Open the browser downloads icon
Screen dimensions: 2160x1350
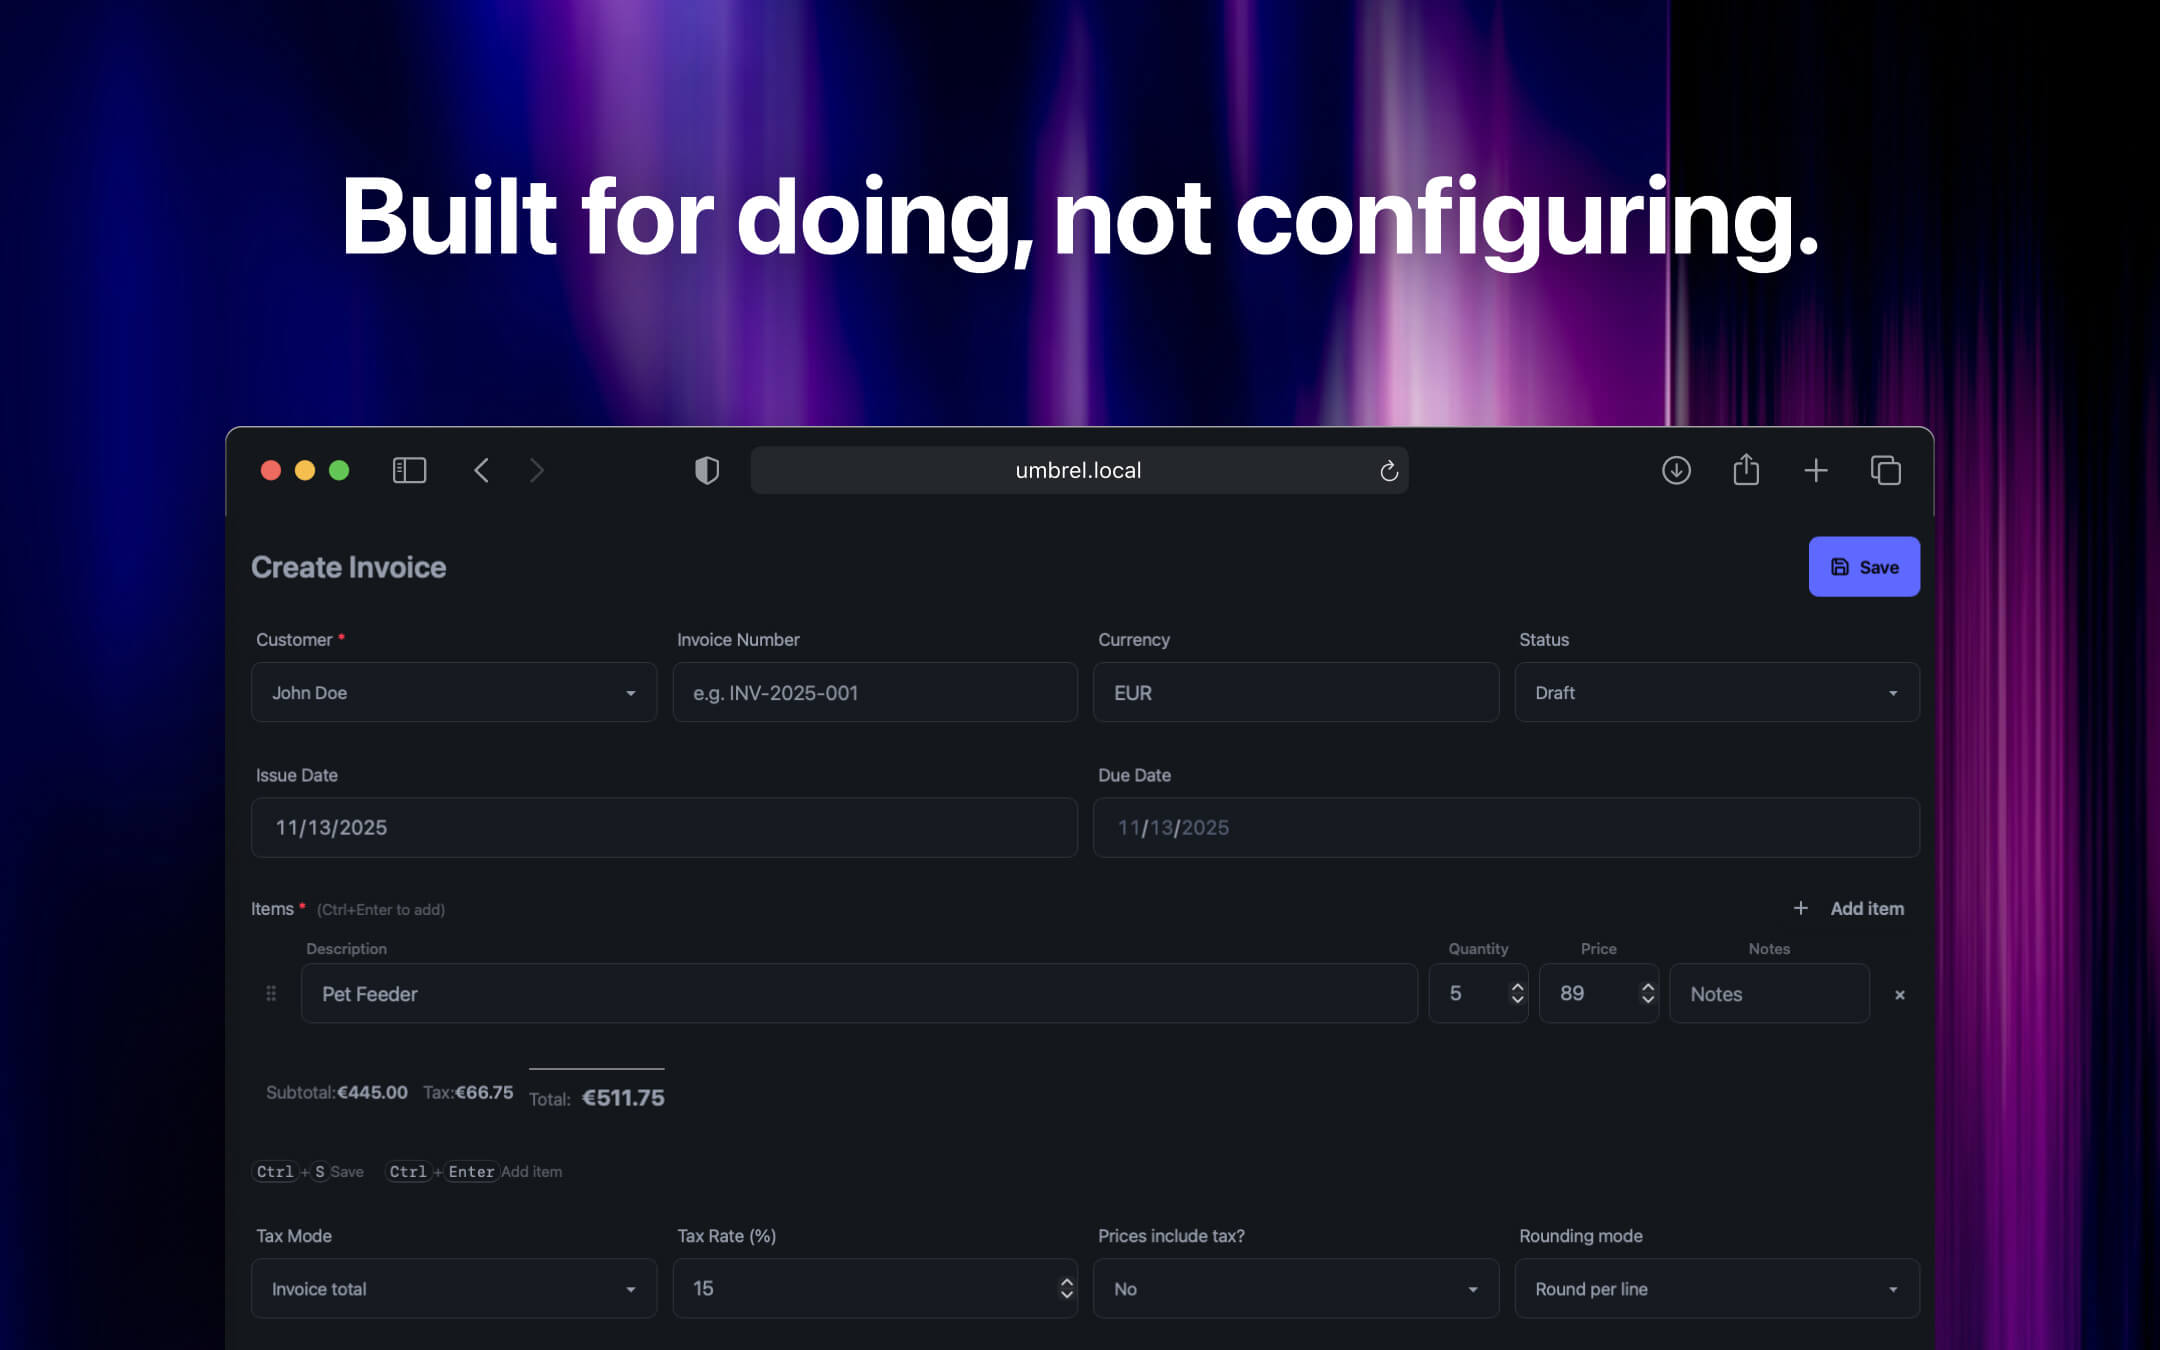pos(1676,470)
